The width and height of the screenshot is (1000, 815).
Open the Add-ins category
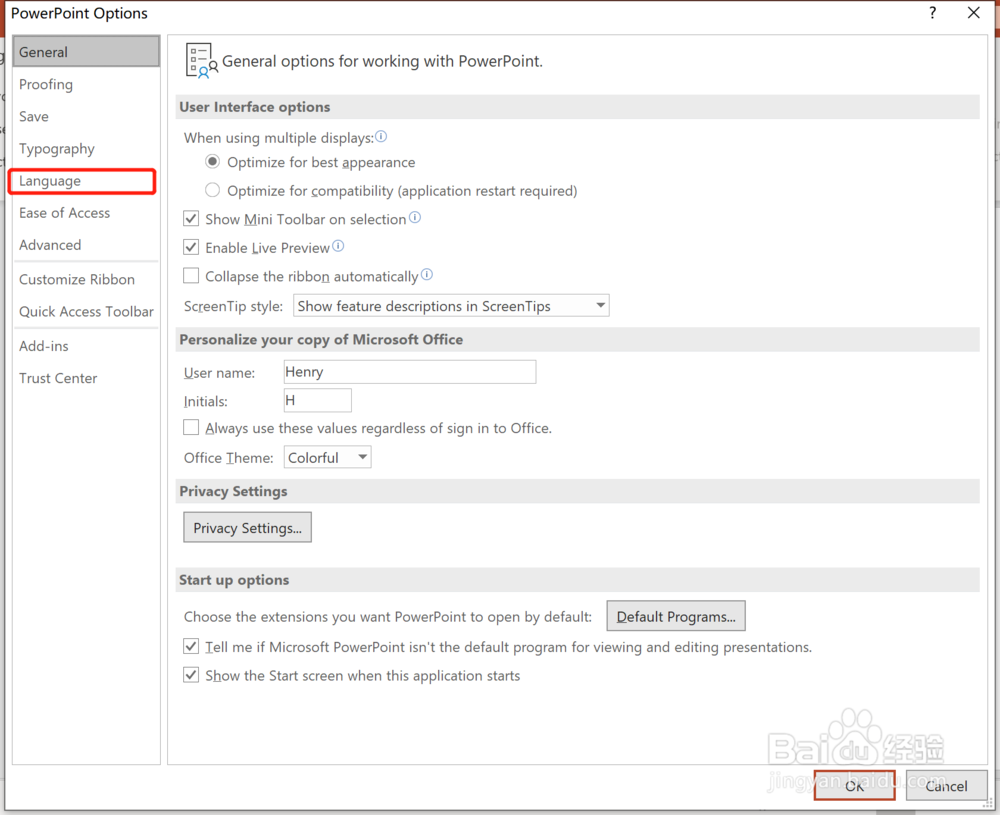(x=86, y=346)
